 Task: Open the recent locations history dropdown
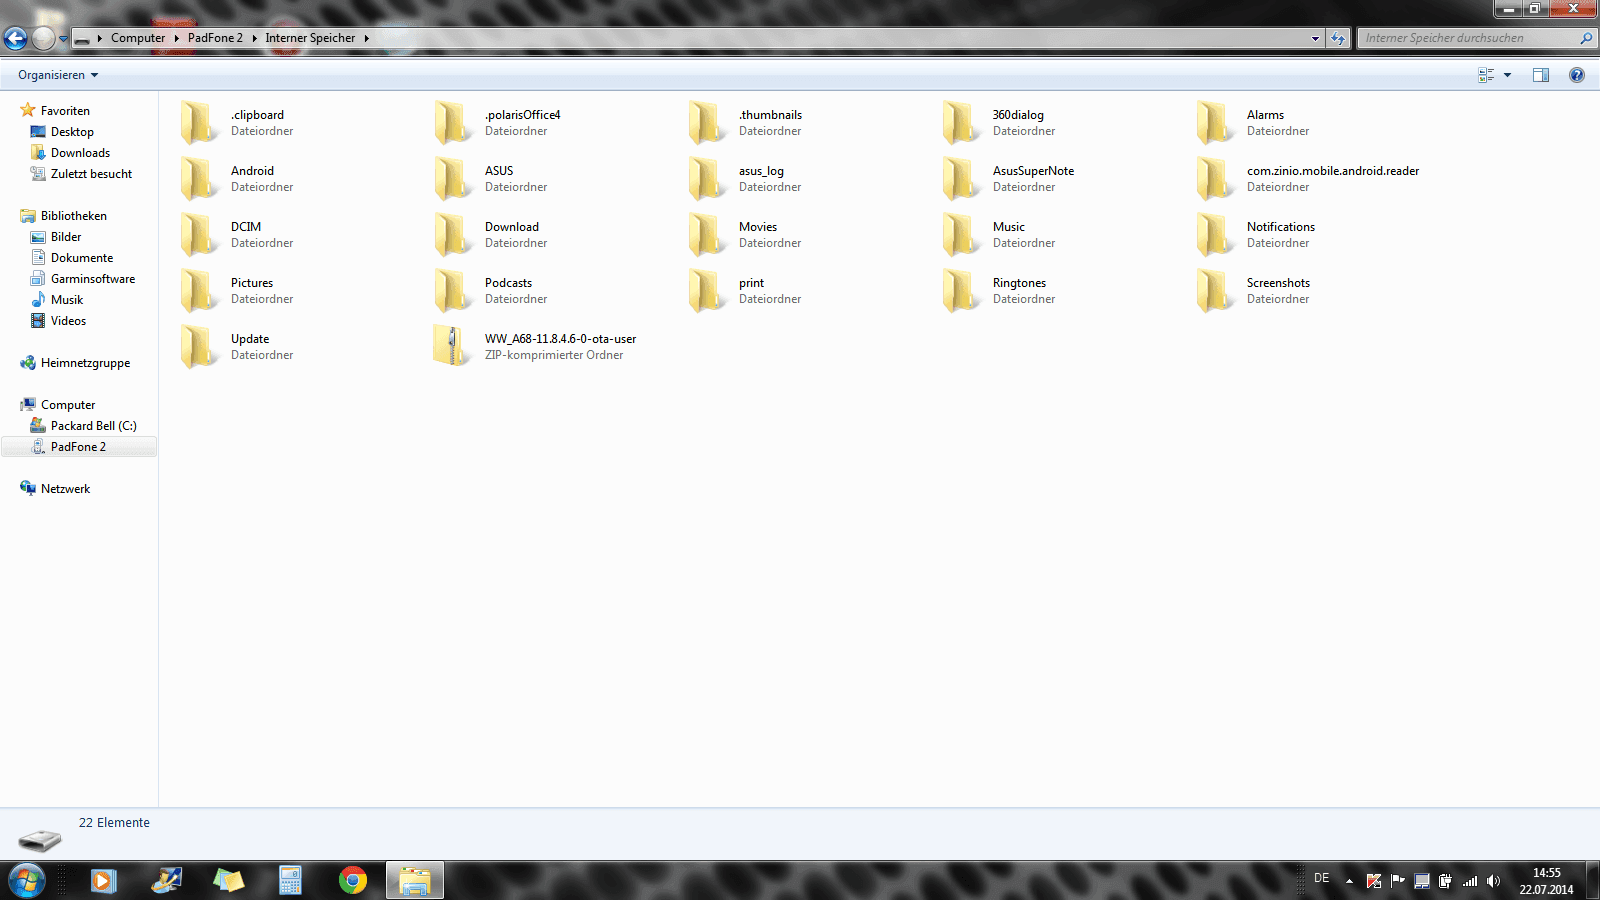tap(63, 39)
